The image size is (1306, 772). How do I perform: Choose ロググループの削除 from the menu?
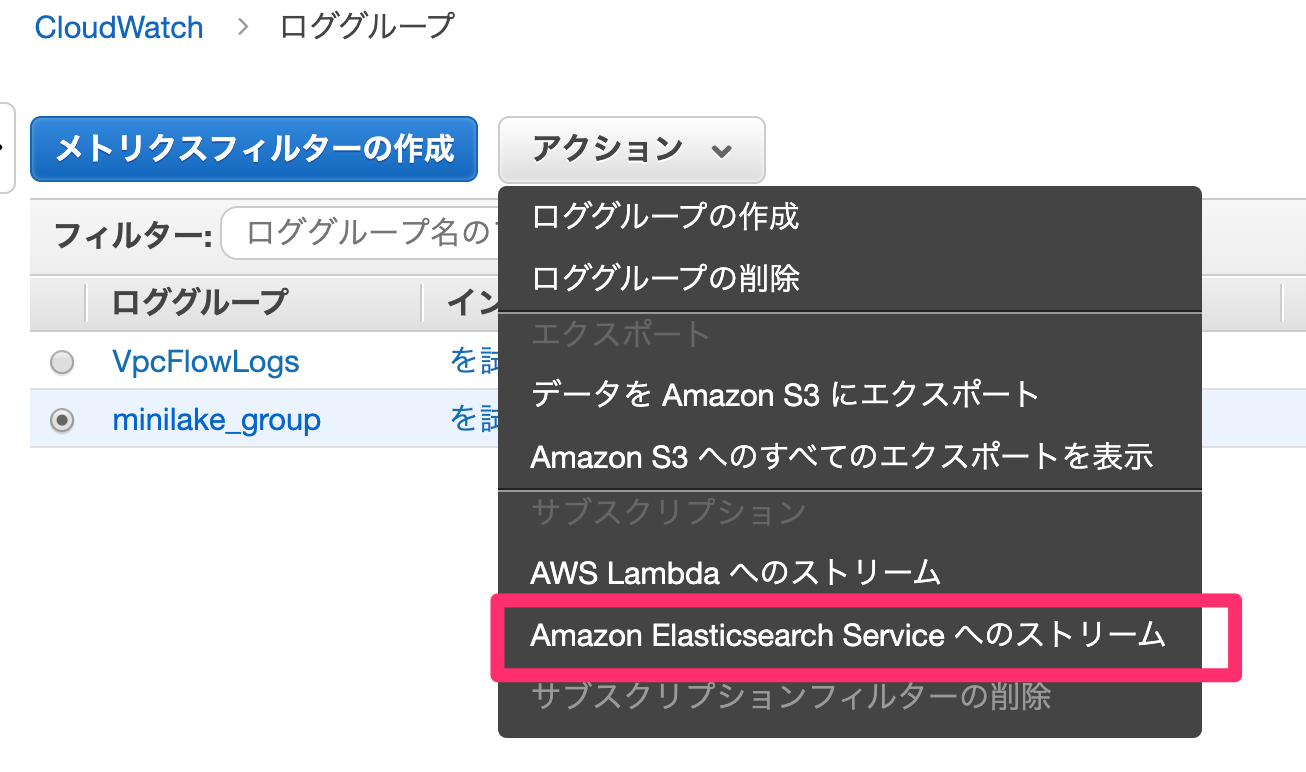pos(665,277)
